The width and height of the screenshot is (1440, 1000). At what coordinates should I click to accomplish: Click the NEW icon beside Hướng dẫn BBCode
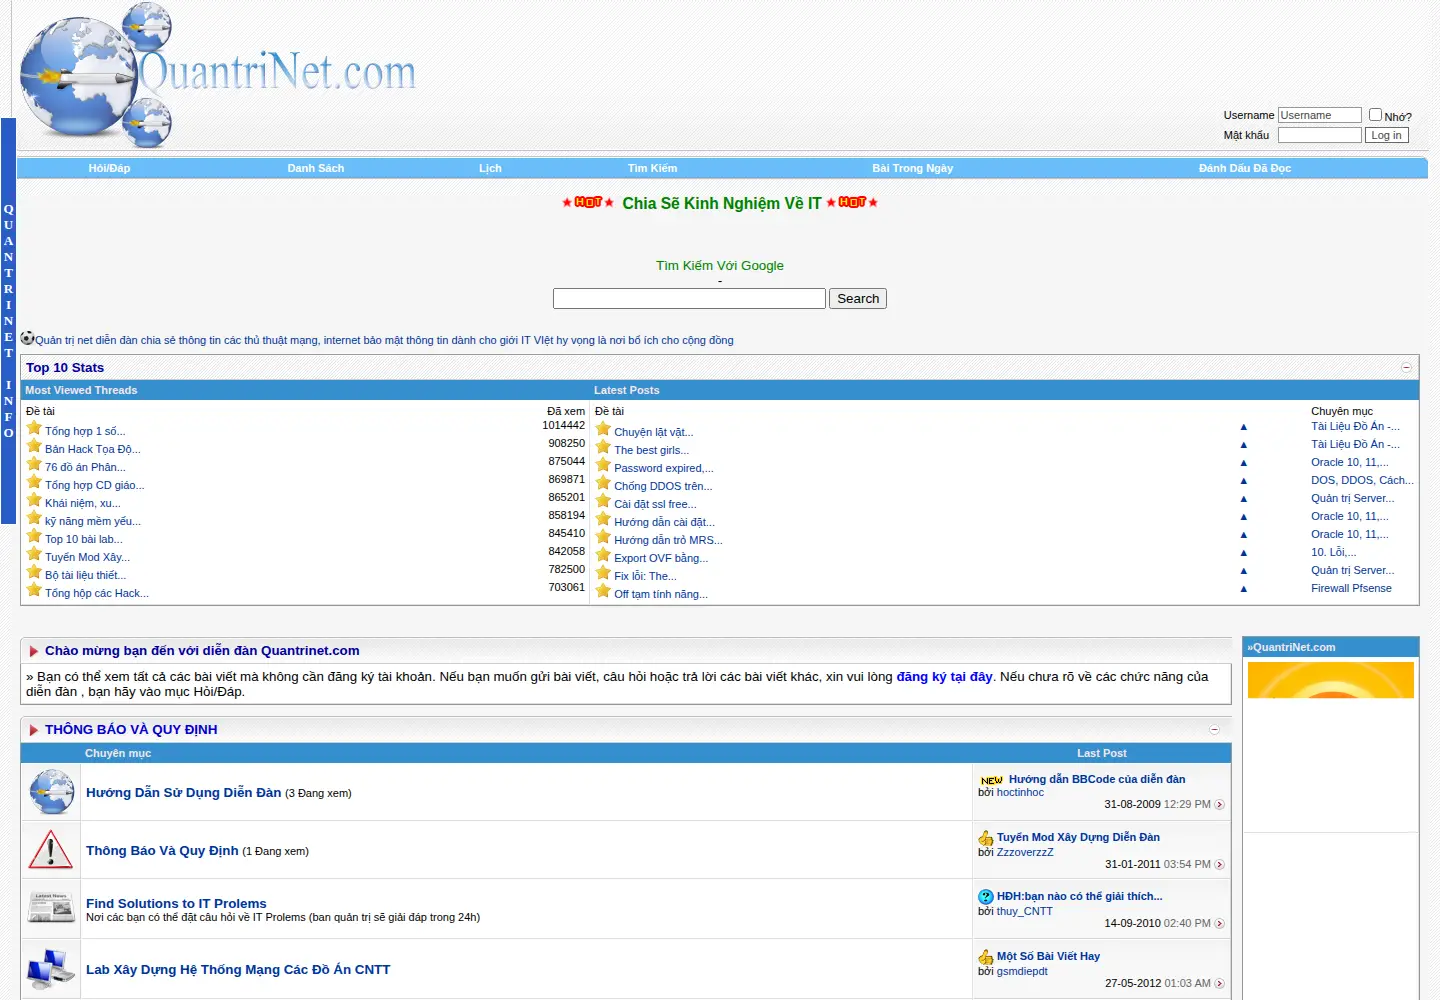coord(991,780)
